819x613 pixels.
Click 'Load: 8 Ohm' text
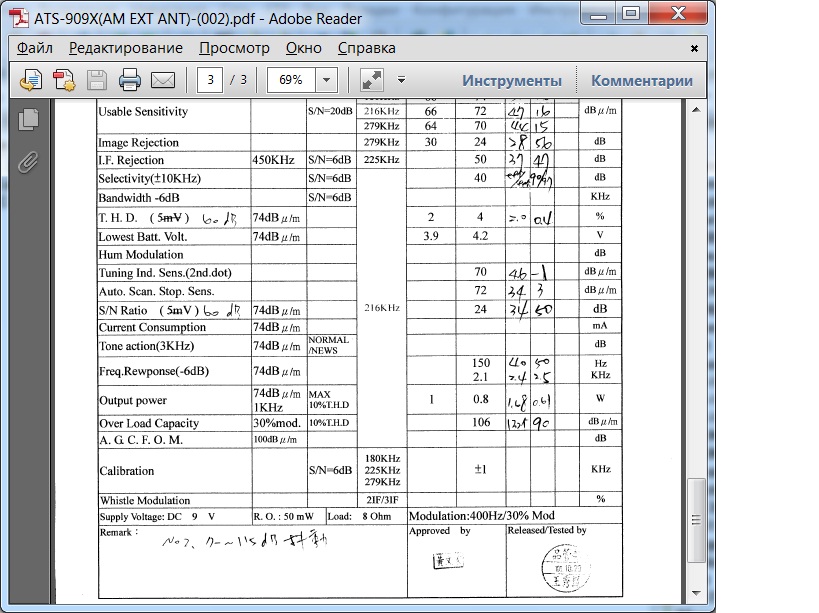(359, 516)
